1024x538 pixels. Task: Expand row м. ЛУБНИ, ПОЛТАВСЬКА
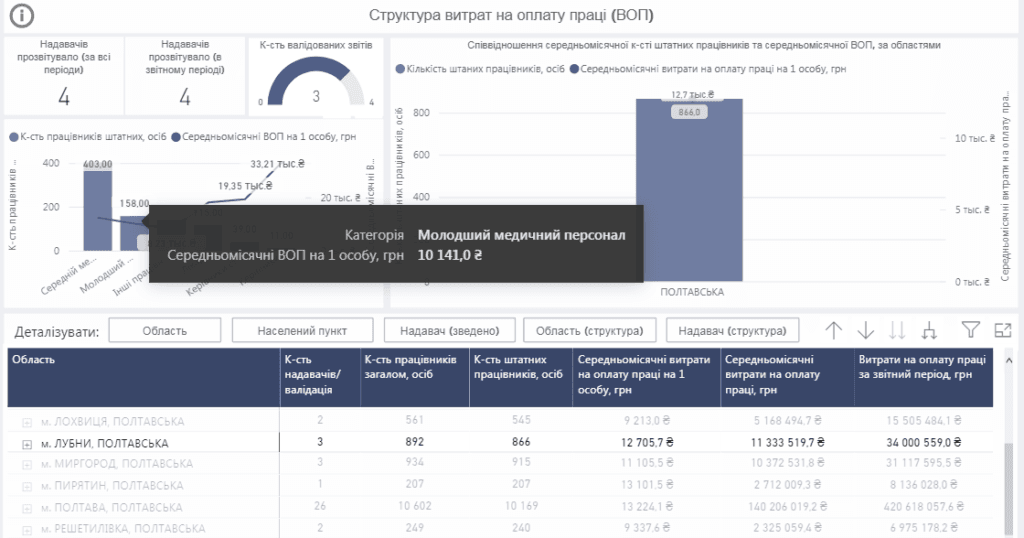(27, 445)
